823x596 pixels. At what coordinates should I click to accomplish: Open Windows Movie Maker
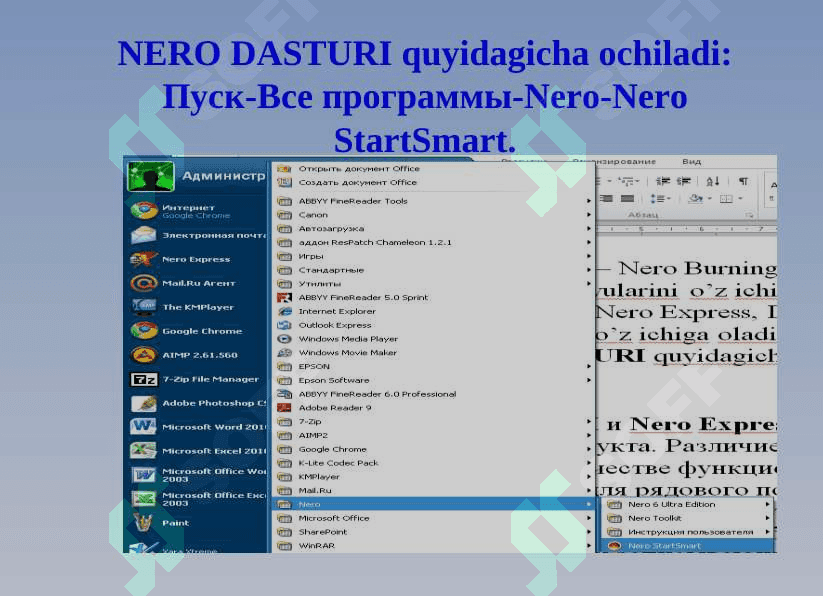434,353
